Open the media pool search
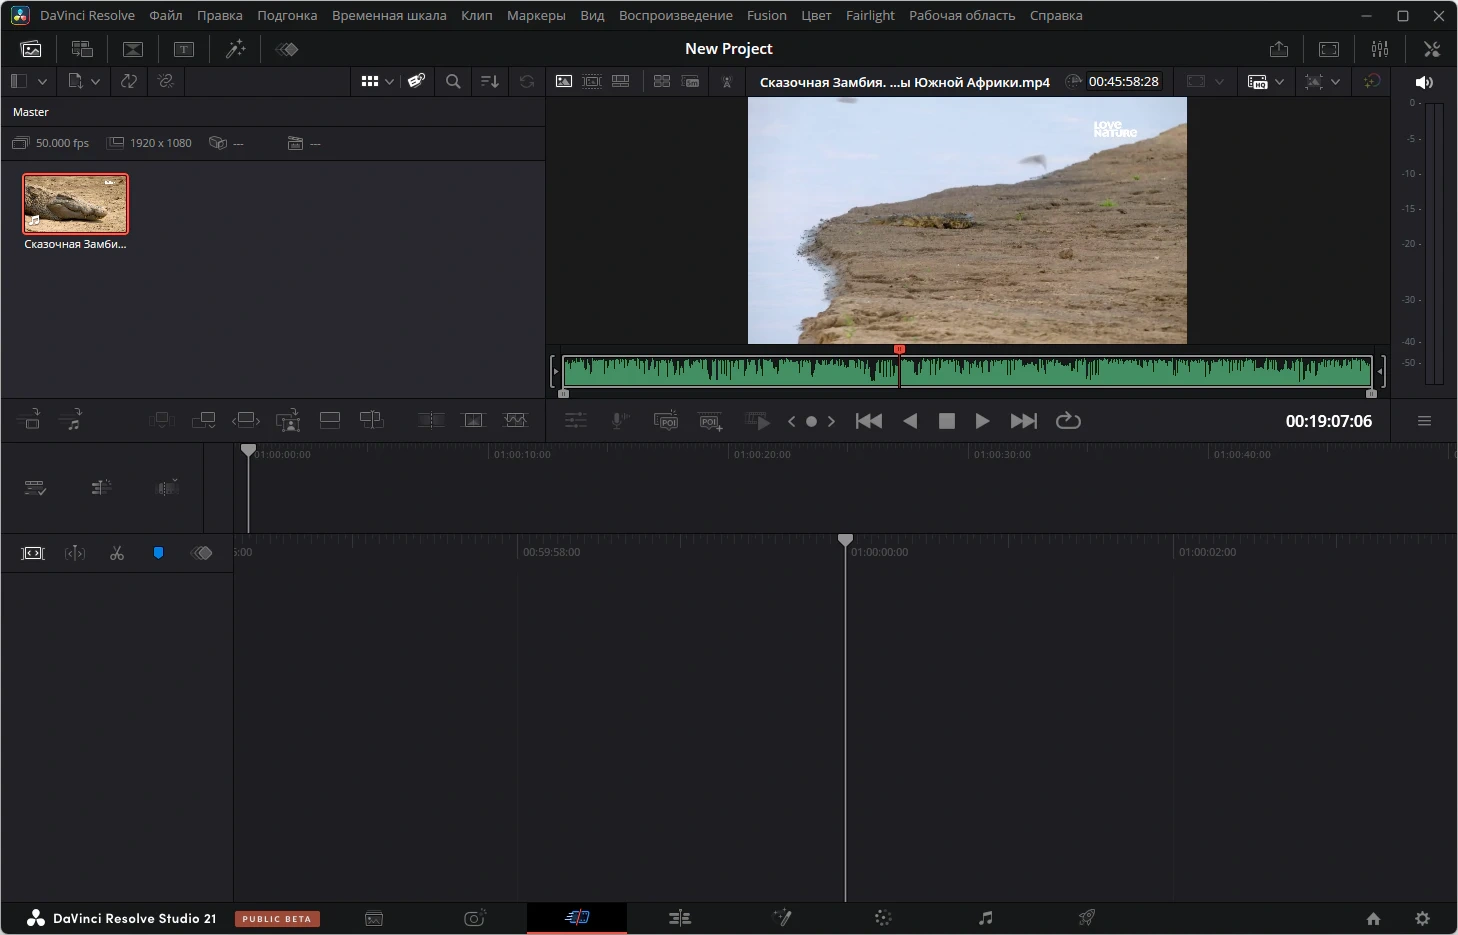 coord(453,82)
